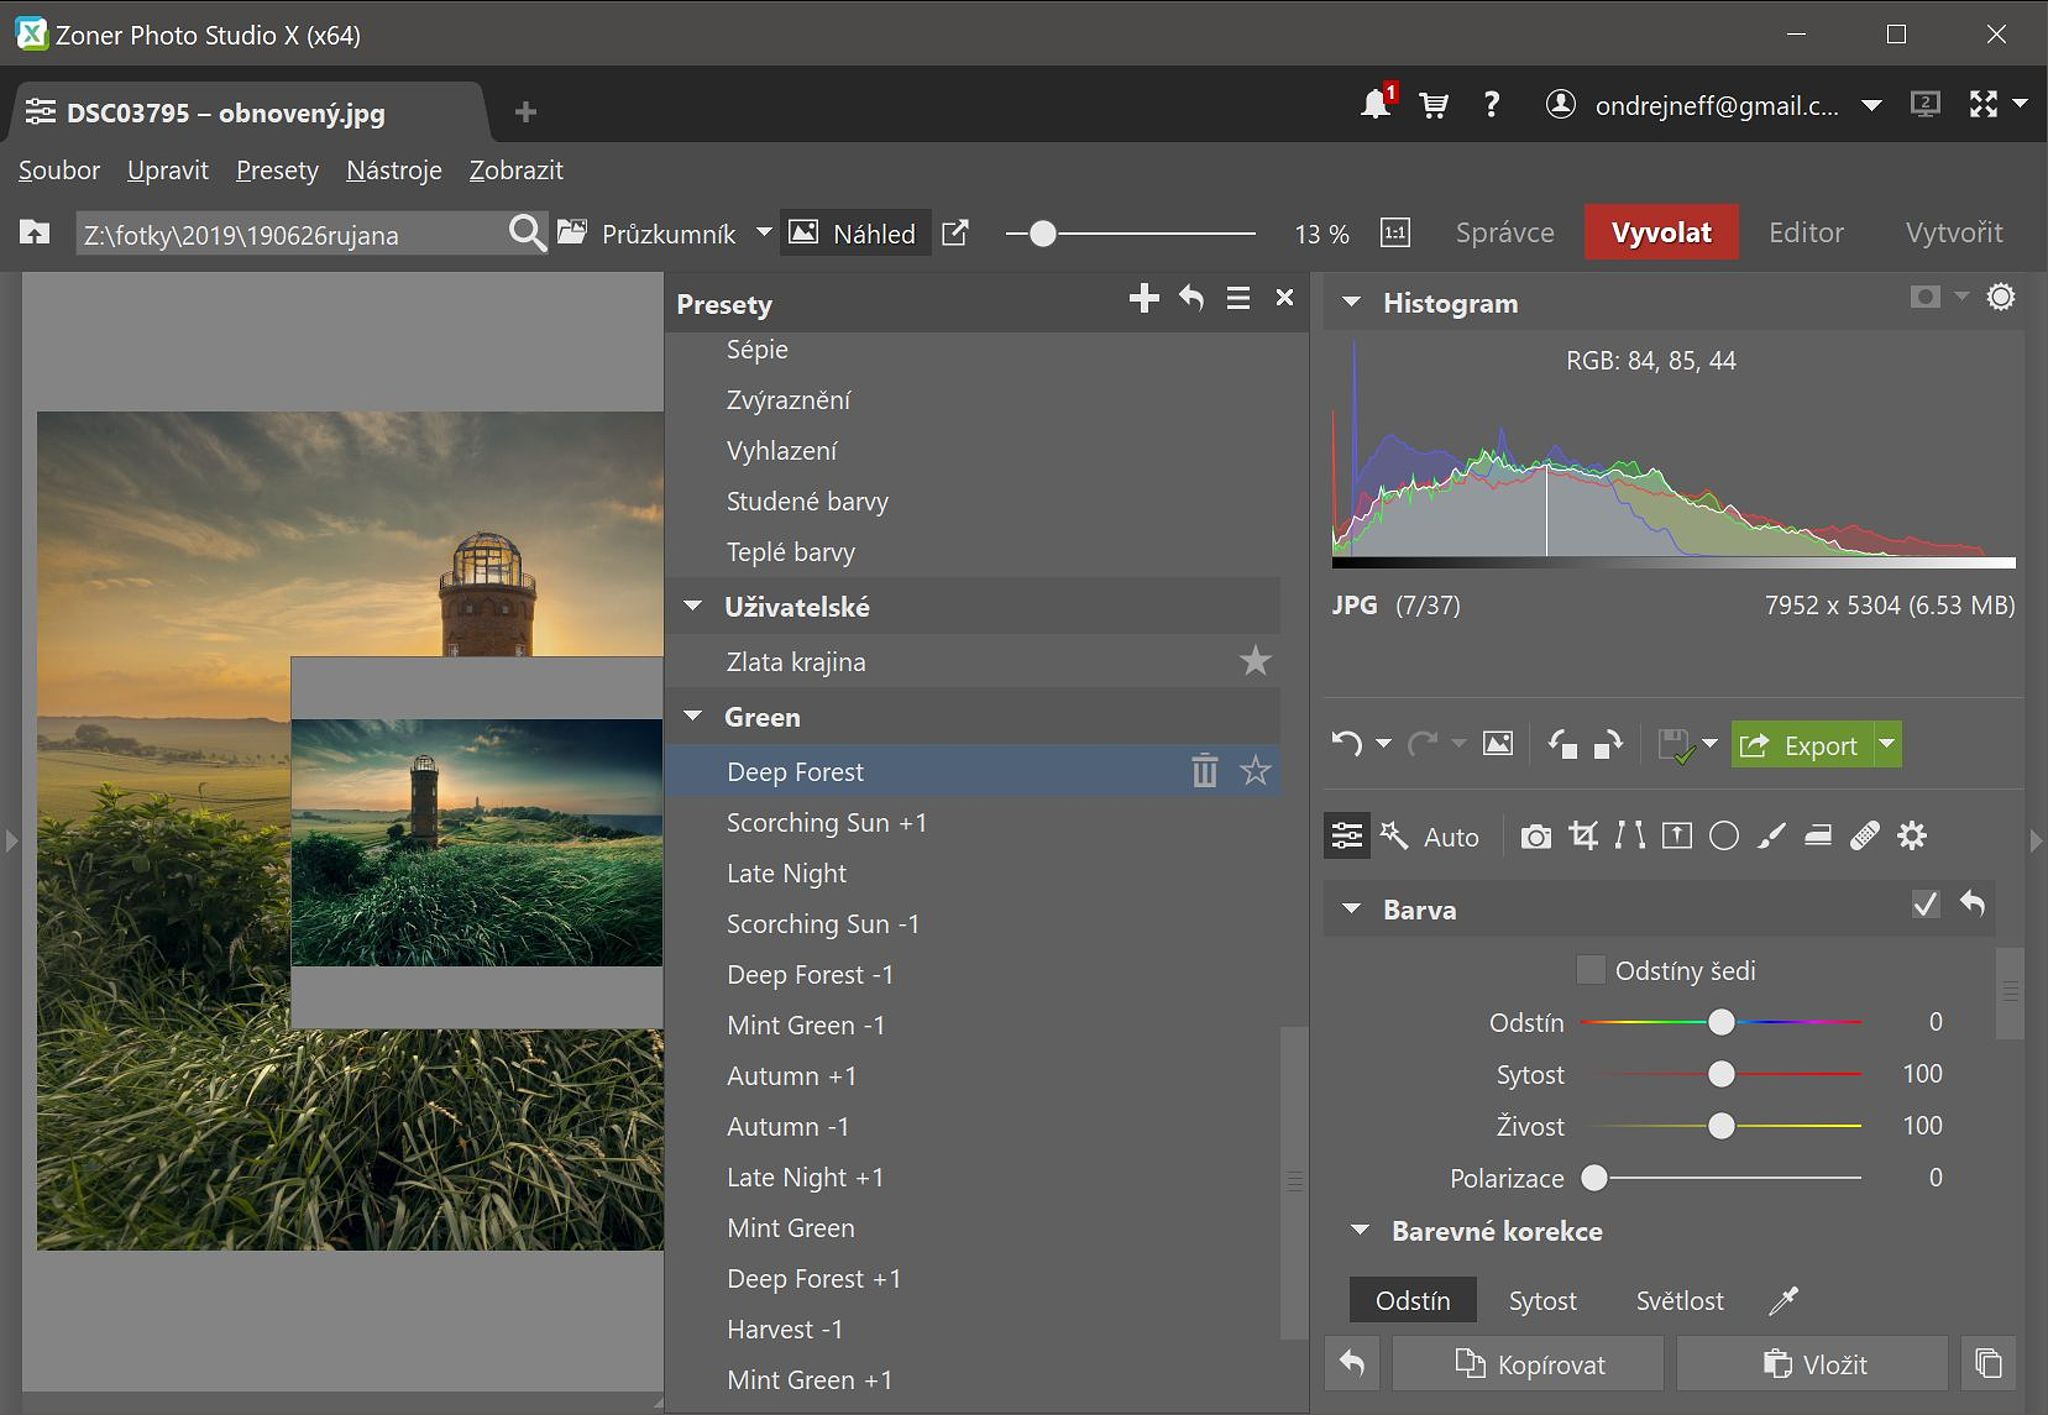The height and width of the screenshot is (1415, 2048).
Task: Click the search magnifier icon
Action: [526, 233]
